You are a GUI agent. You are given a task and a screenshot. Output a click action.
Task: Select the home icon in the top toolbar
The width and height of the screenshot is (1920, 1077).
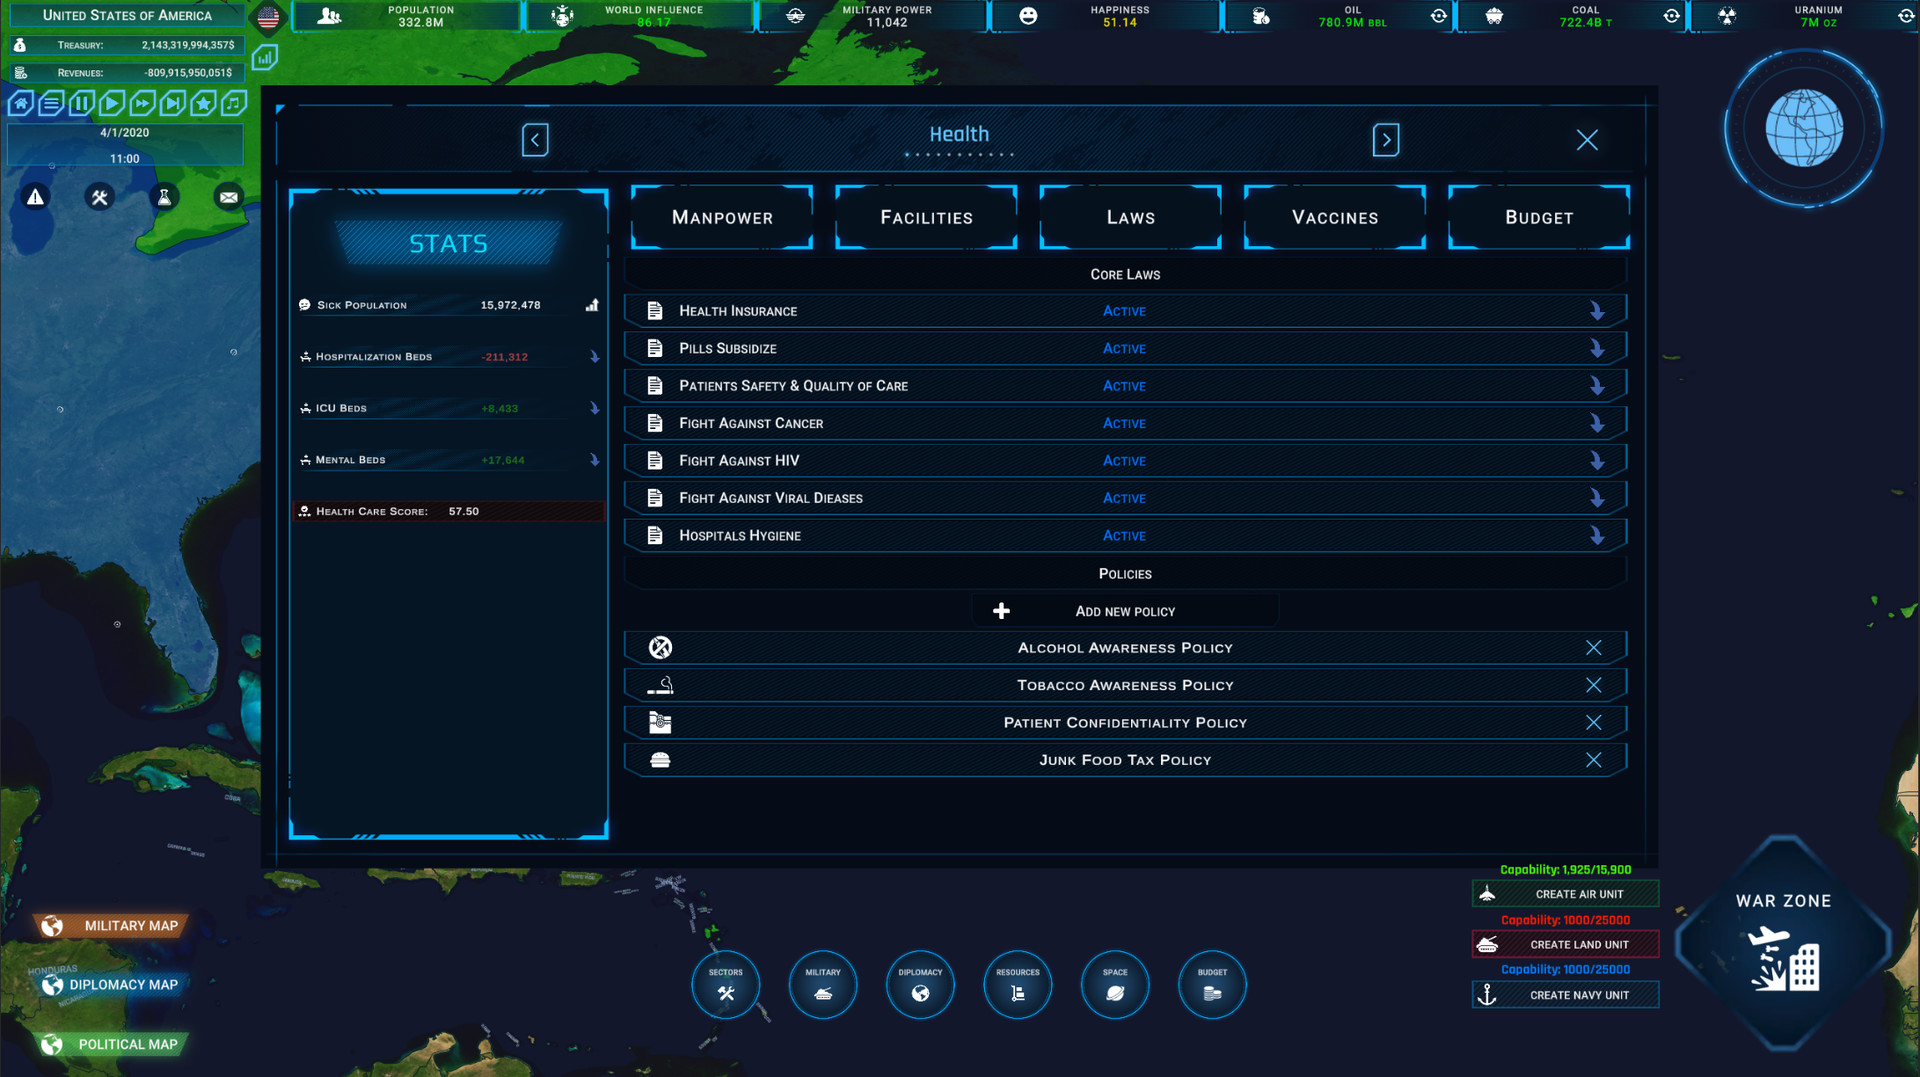pos(20,103)
